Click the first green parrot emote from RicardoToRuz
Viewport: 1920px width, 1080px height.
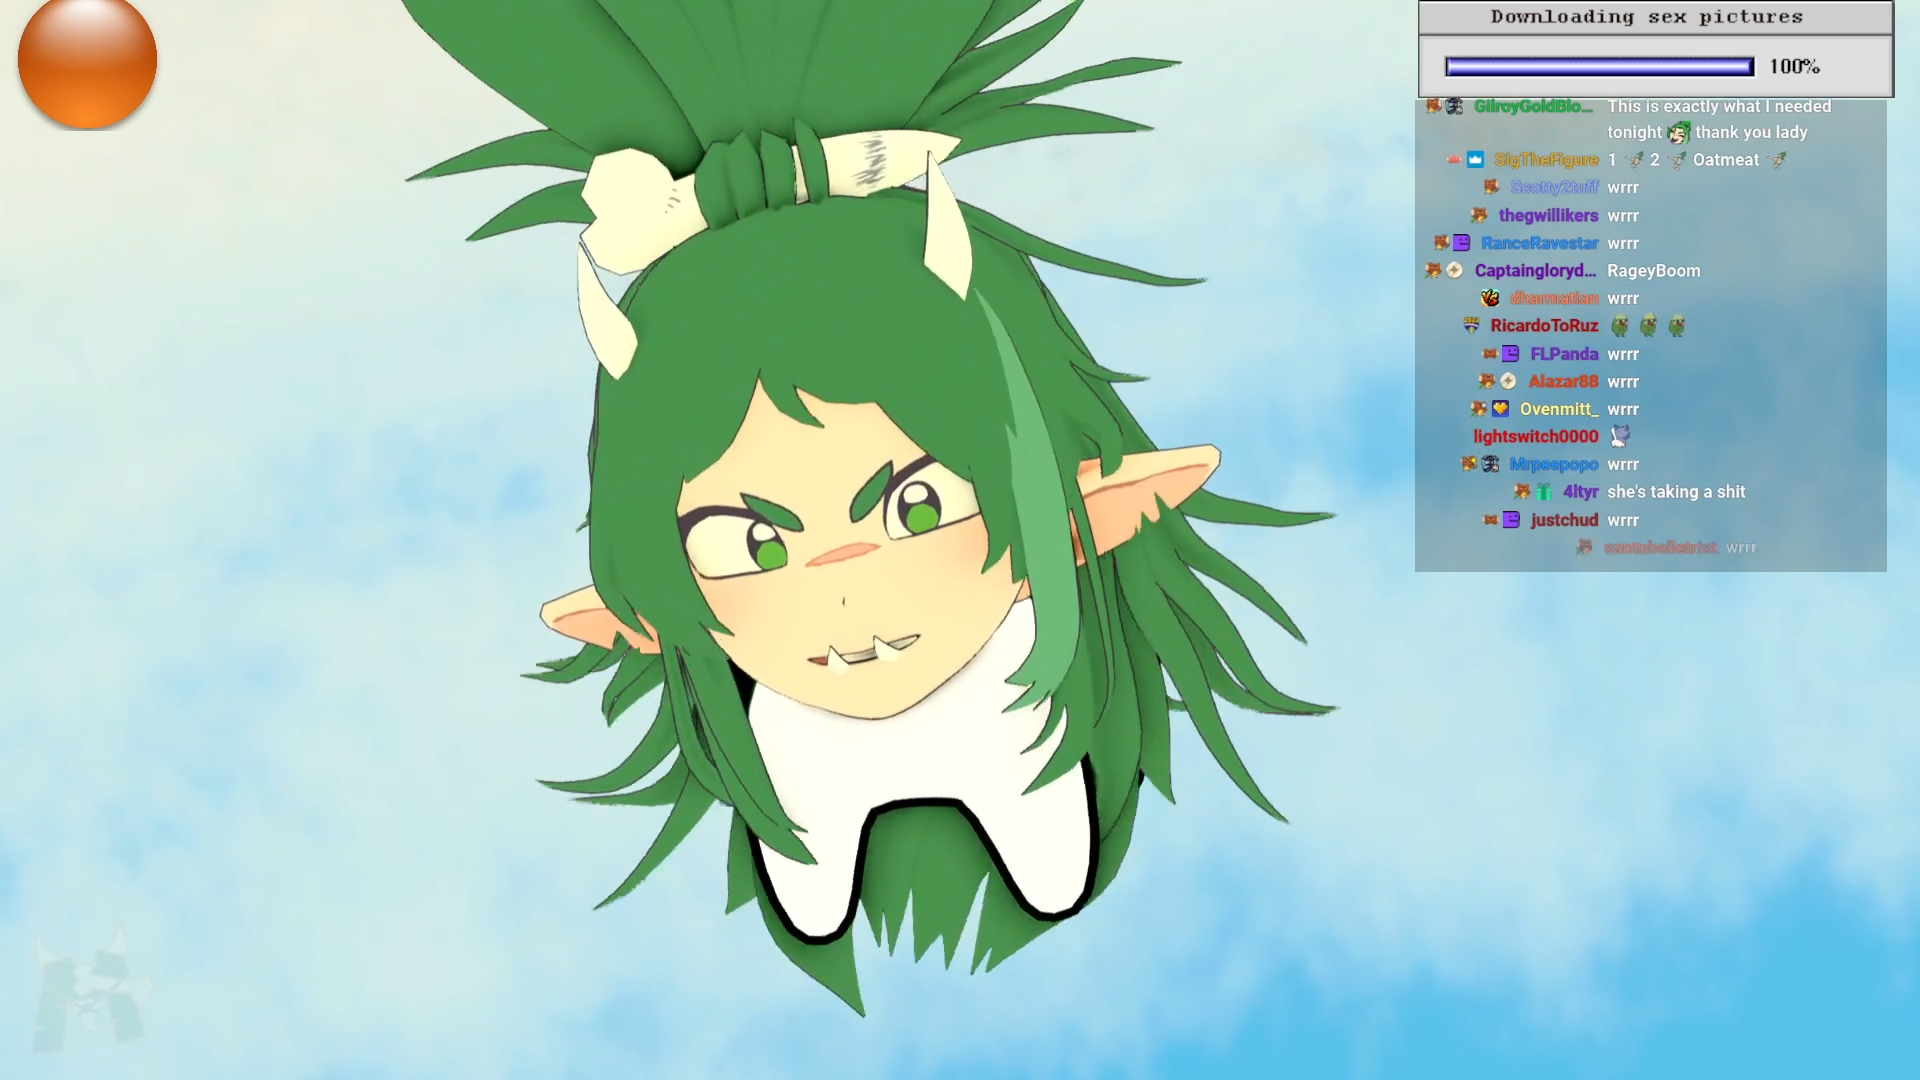click(1620, 326)
